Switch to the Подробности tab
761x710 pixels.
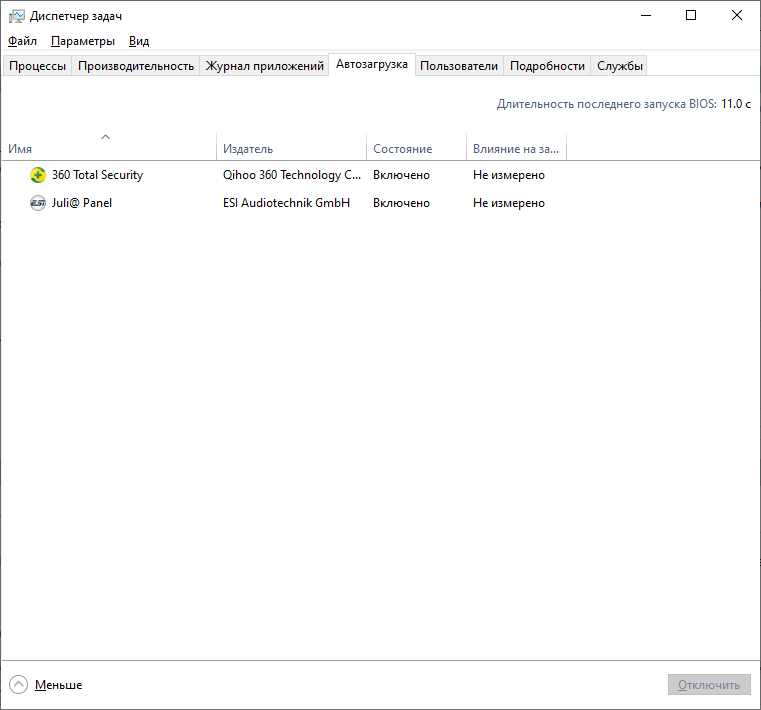pyautogui.click(x=547, y=66)
